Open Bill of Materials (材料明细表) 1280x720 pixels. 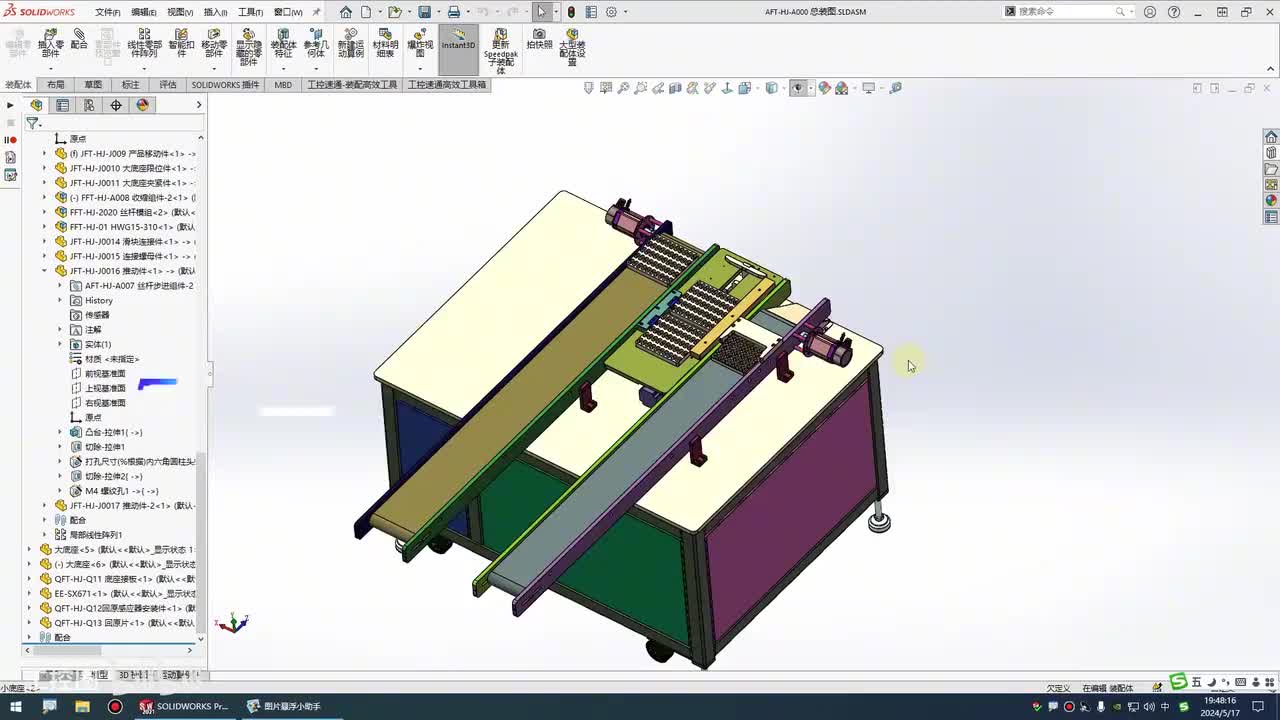(385, 44)
